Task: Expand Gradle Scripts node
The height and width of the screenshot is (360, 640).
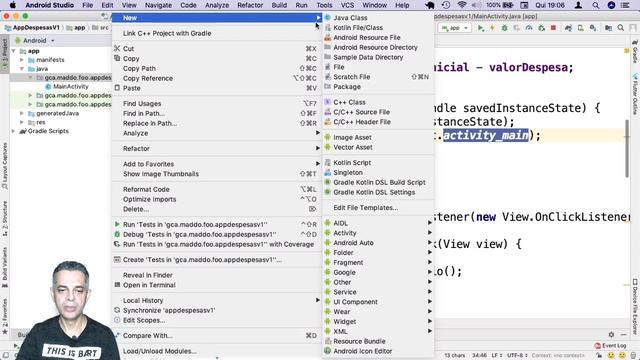Action: [x=13, y=131]
